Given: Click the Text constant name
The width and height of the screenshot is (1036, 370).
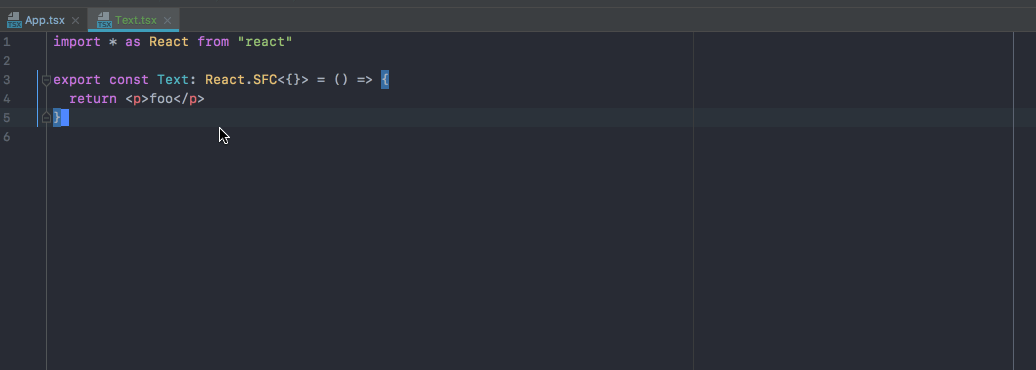Looking at the screenshot, I should pos(173,80).
